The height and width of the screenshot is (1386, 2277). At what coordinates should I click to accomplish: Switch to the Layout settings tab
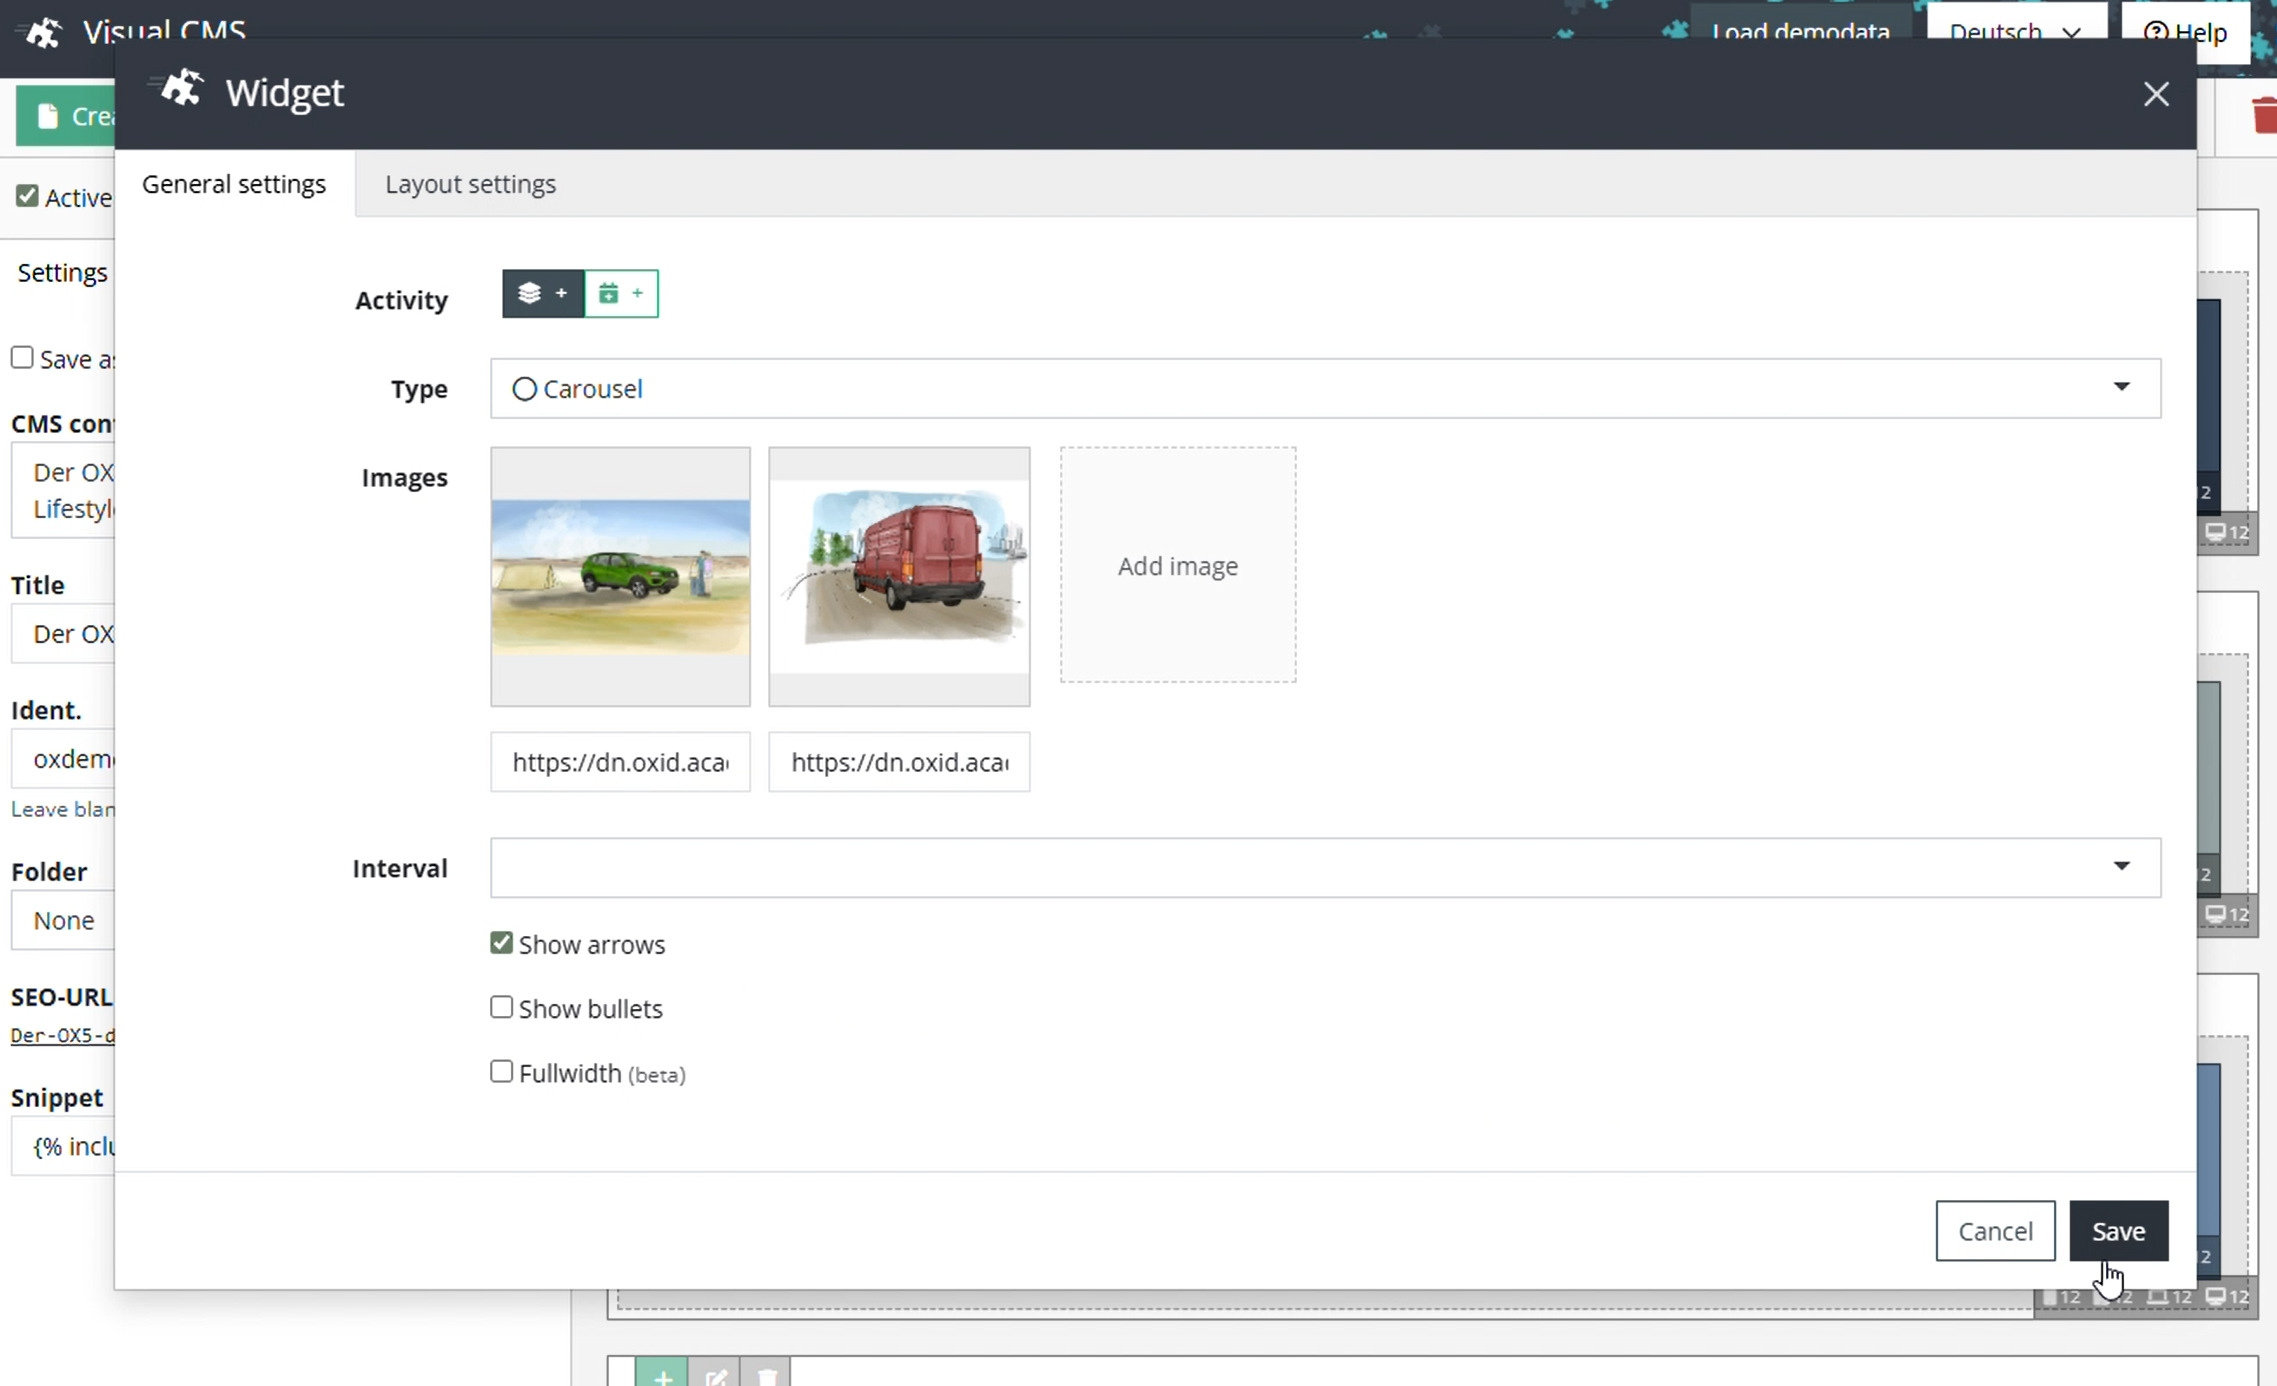[x=470, y=184]
